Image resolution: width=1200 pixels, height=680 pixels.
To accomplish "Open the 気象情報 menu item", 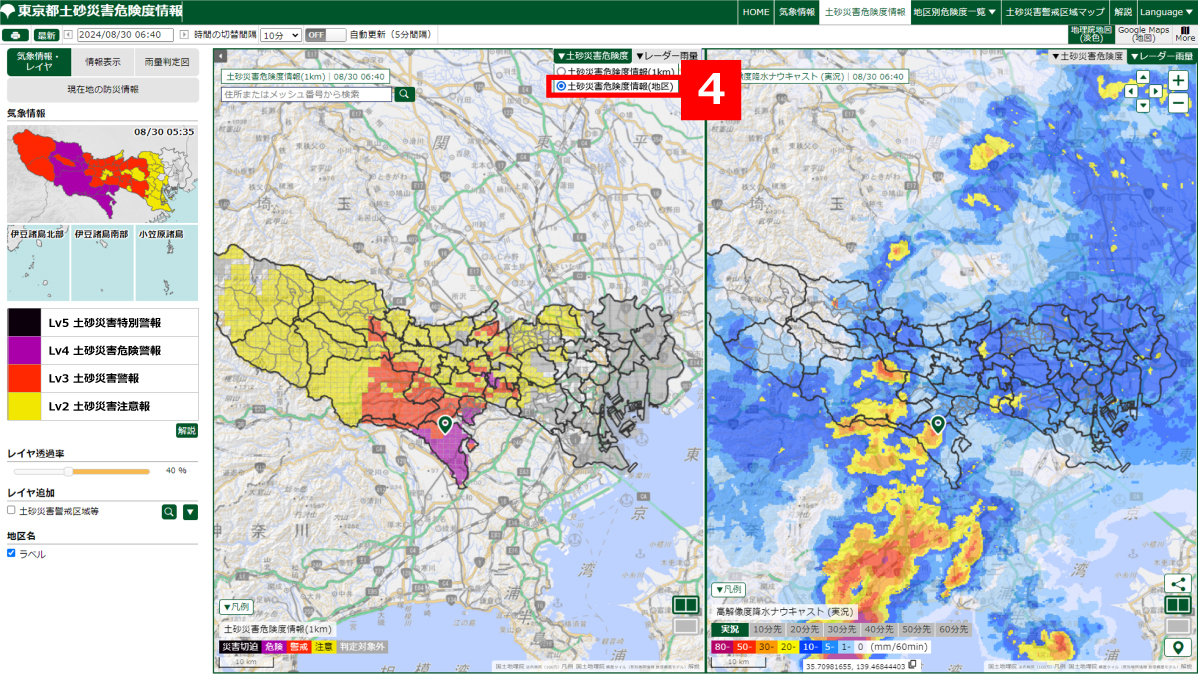I will coord(797,12).
